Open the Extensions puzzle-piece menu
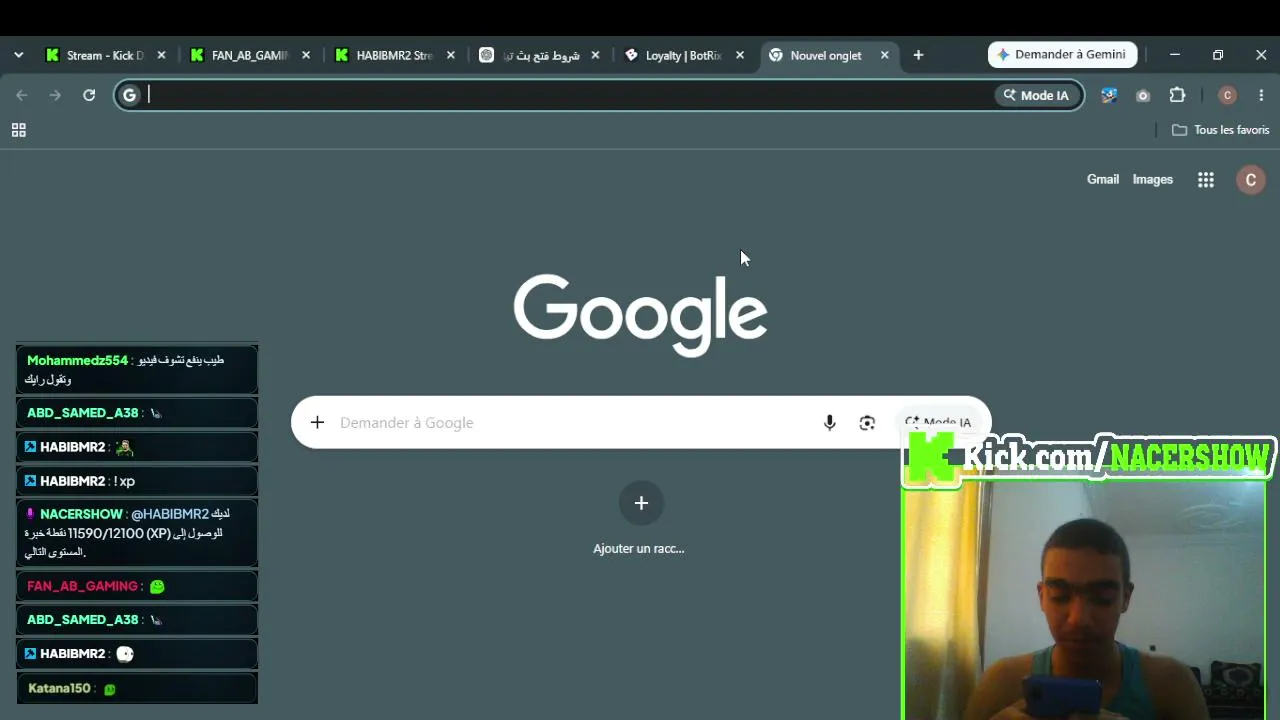This screenshot has width=1280, height=720. pos(1177,95)
